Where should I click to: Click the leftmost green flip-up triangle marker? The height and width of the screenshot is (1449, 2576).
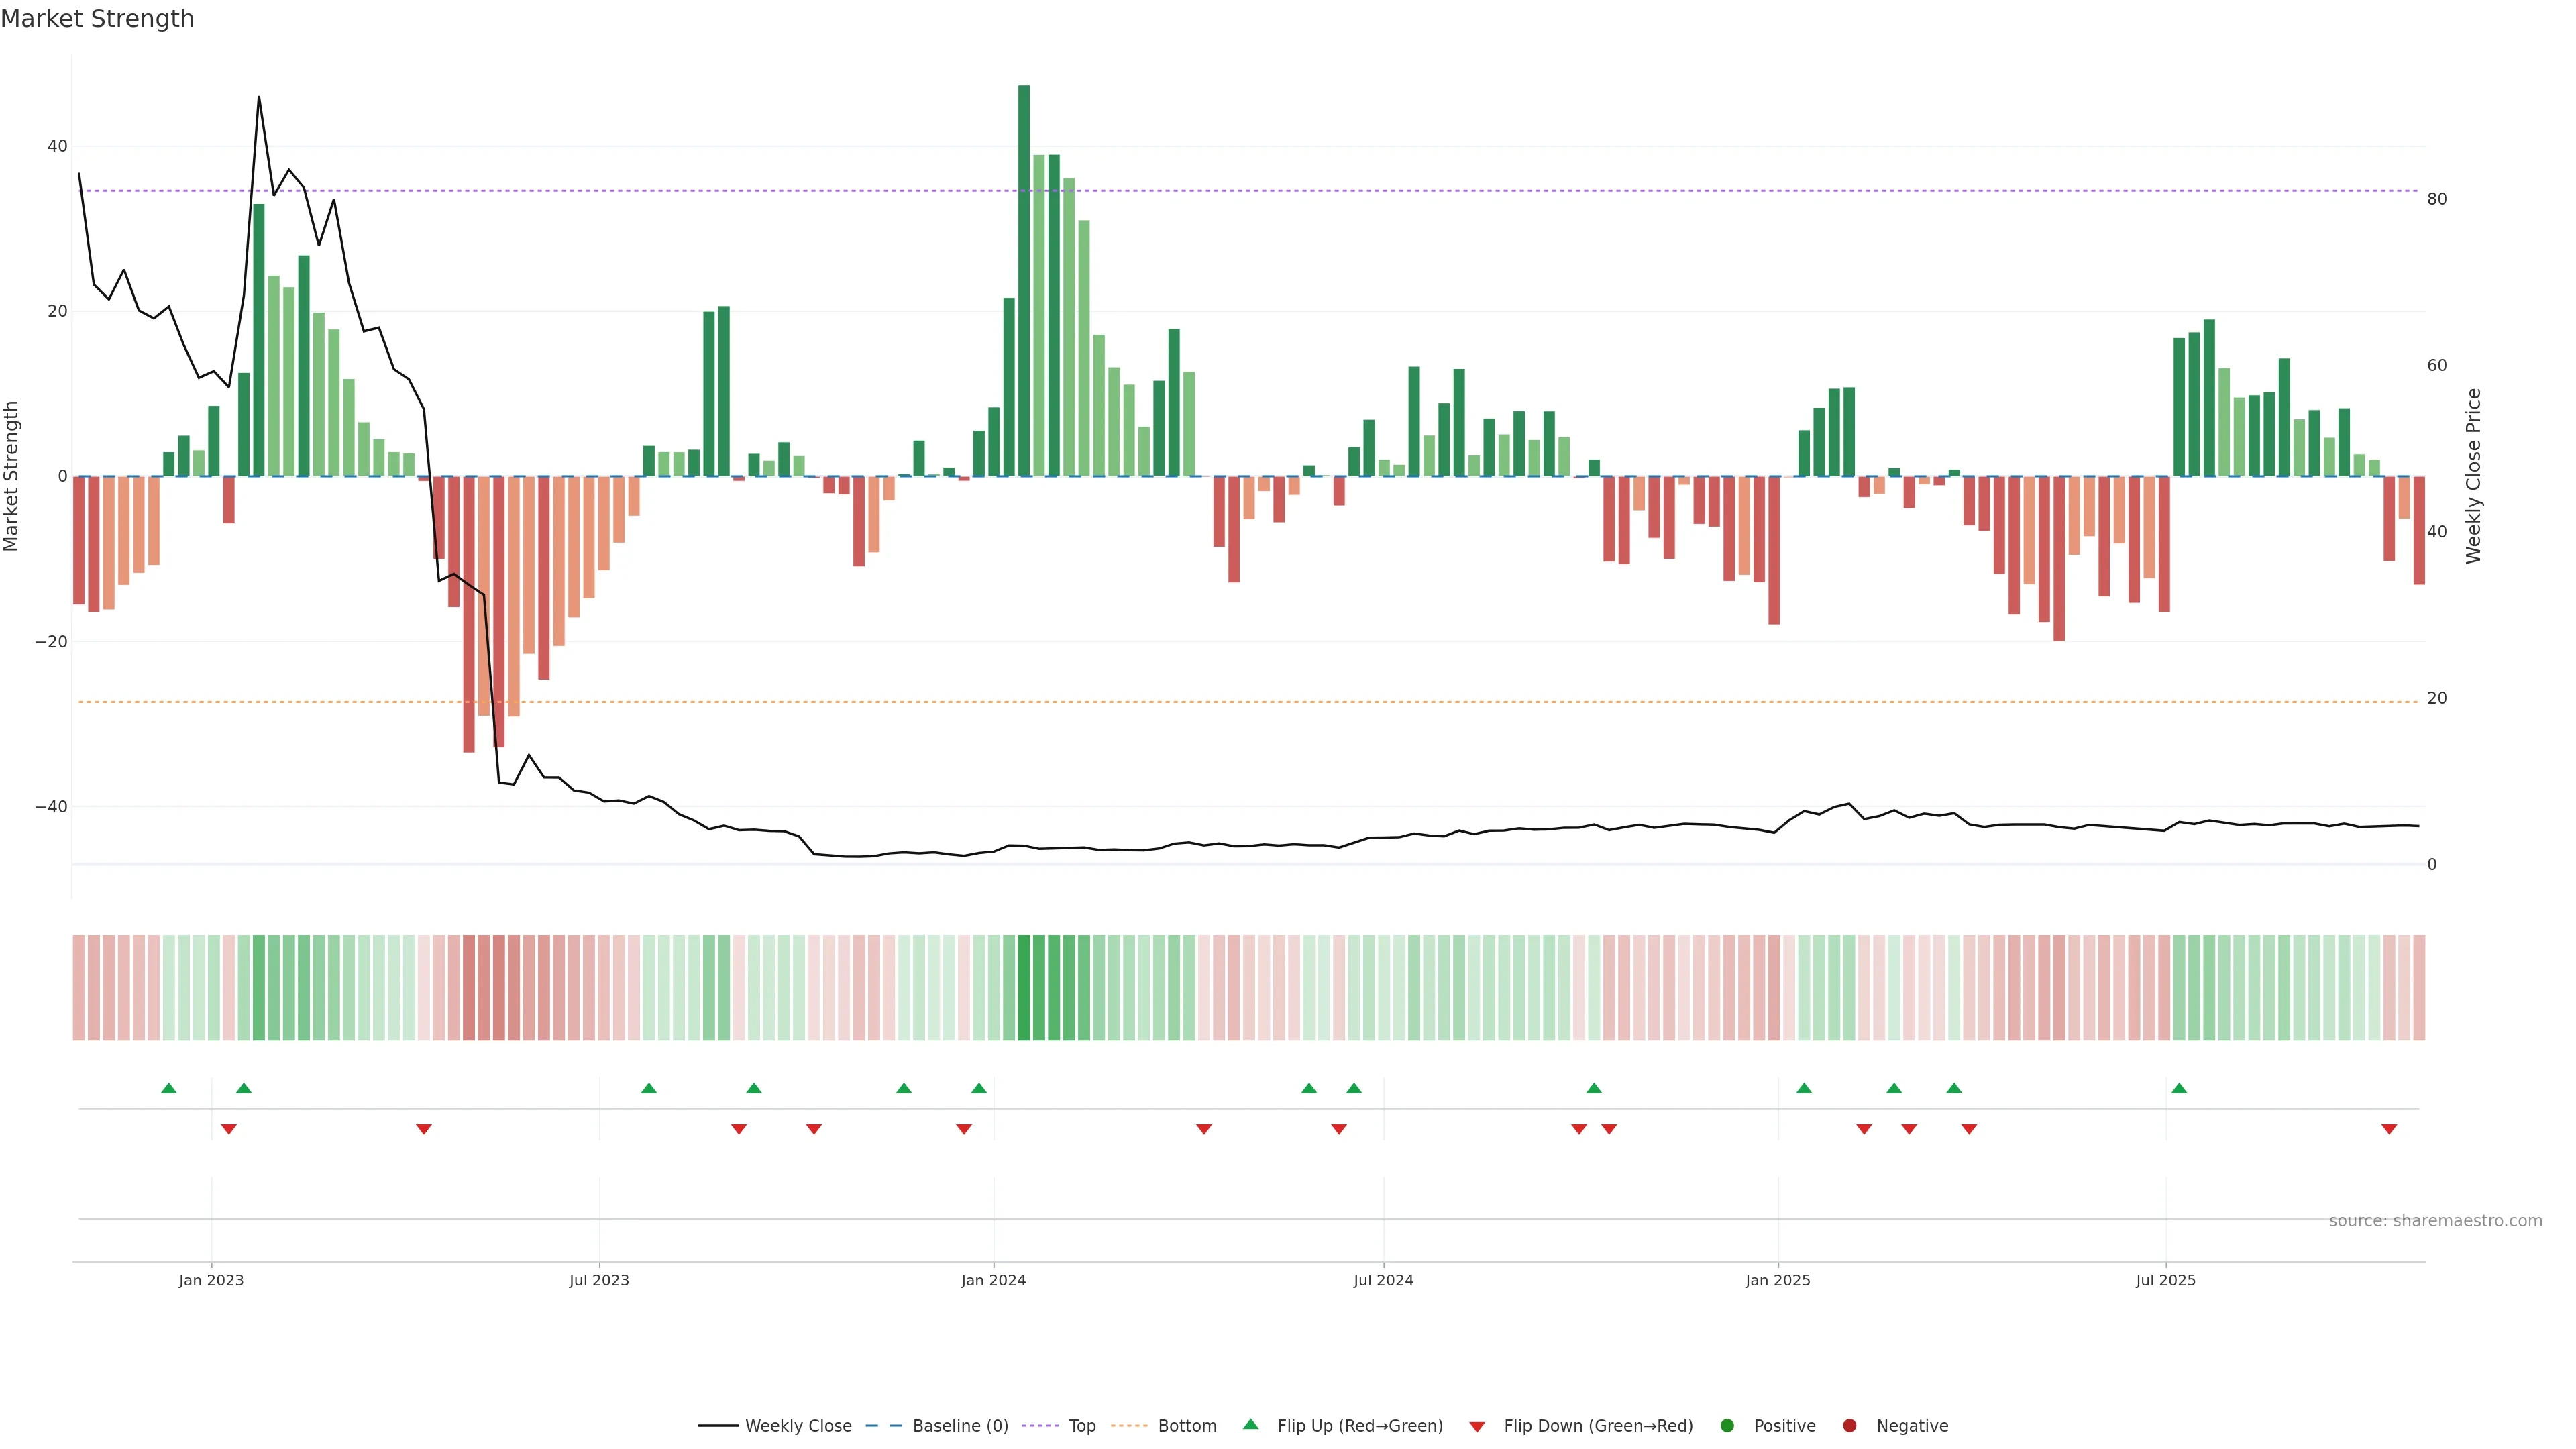[169, 1088]
